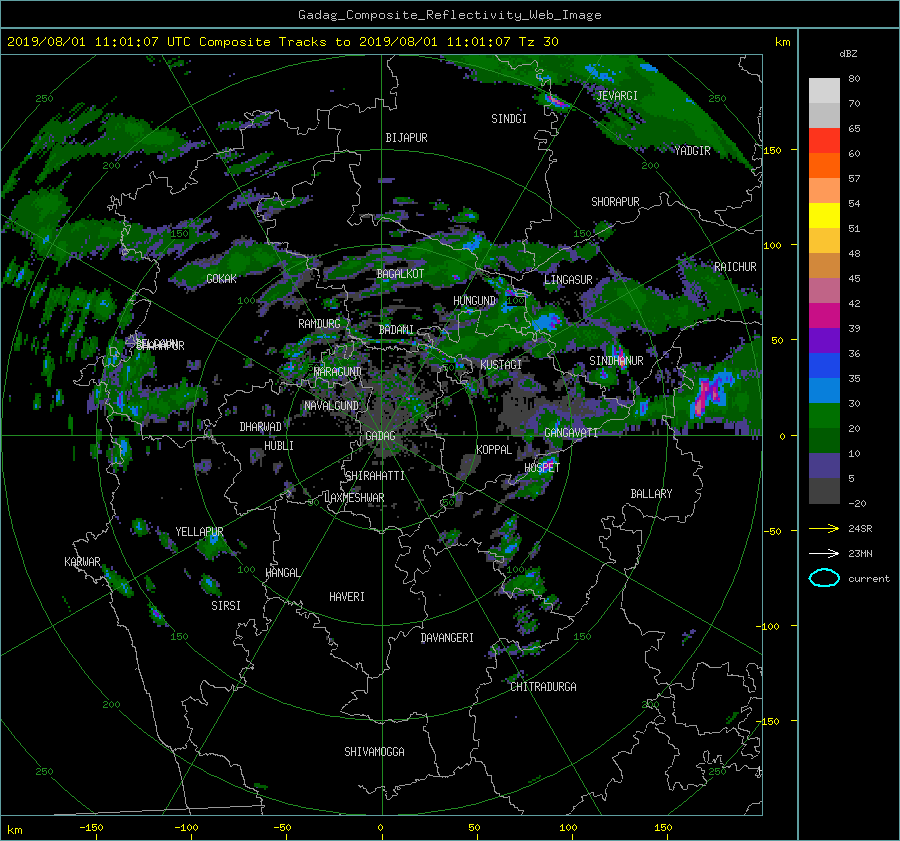Click the GOKAK city label

coord(221,278)
